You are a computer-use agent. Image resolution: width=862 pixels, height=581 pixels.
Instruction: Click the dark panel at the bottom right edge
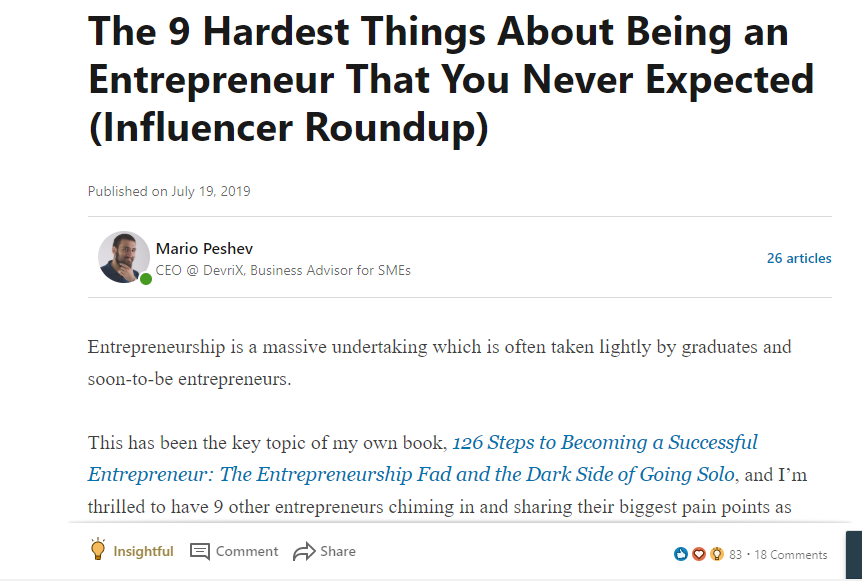point(854,555)
